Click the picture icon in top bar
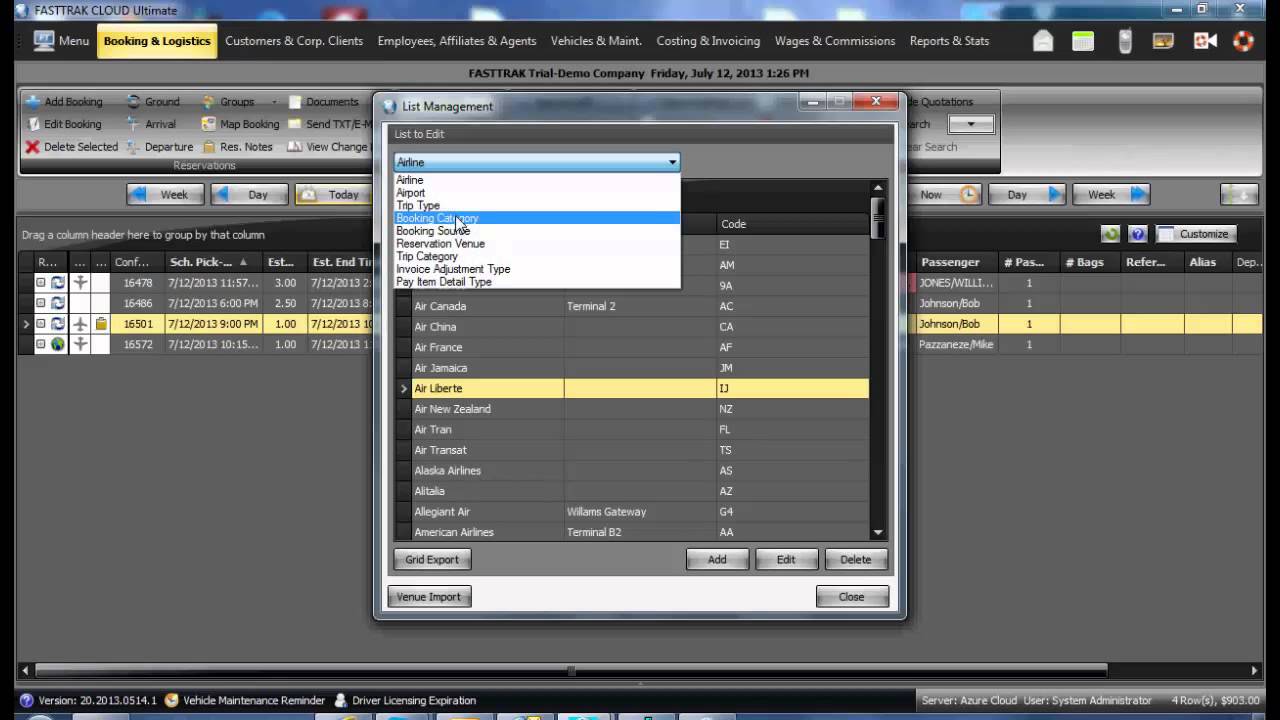The width and height of the screenshot is (1280, 720). click(x=1163, y=41)
